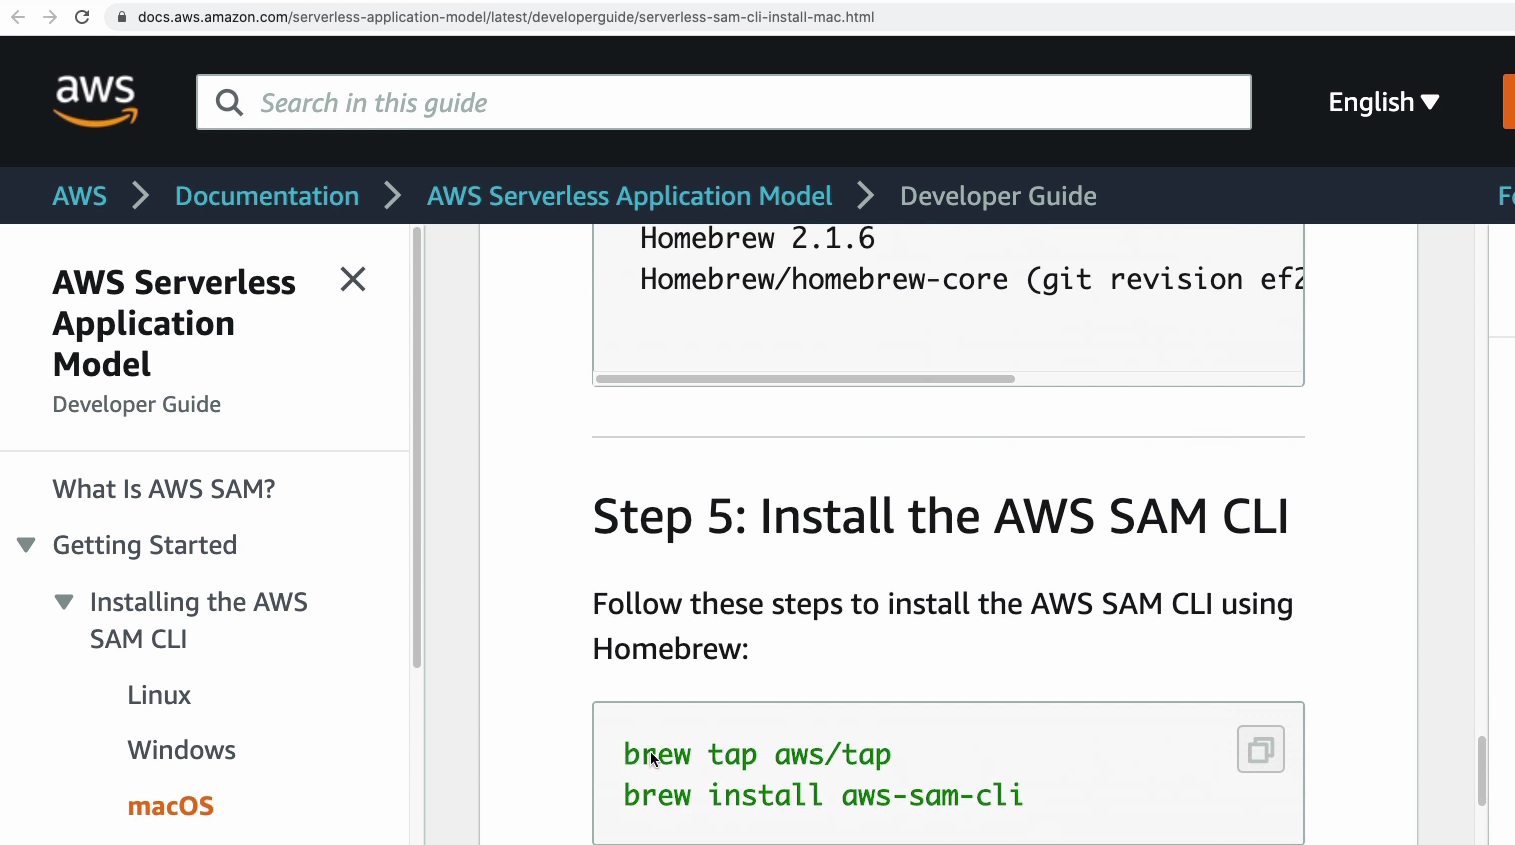Click the Step 5 Install AWS SAM CLI heading

pos(941,517)
